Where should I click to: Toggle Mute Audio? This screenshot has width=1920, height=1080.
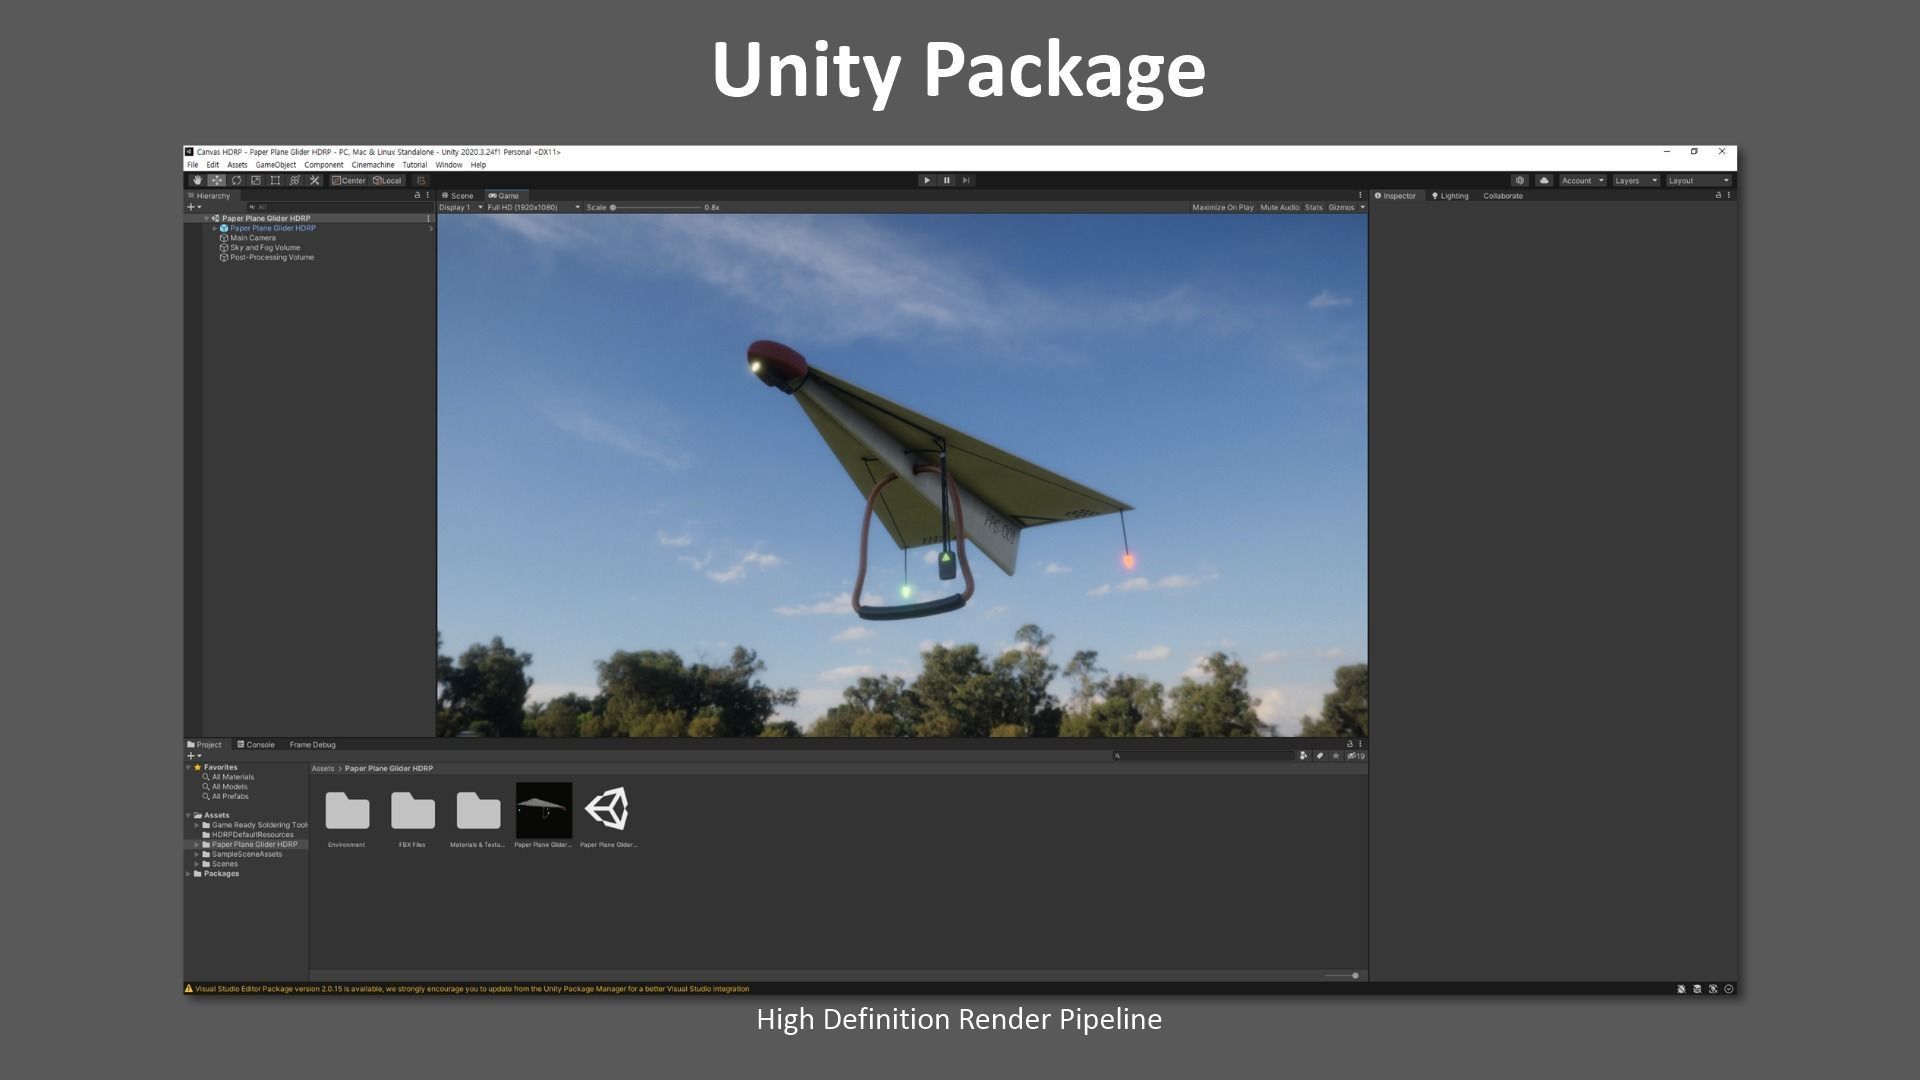tap(1279, 207)
